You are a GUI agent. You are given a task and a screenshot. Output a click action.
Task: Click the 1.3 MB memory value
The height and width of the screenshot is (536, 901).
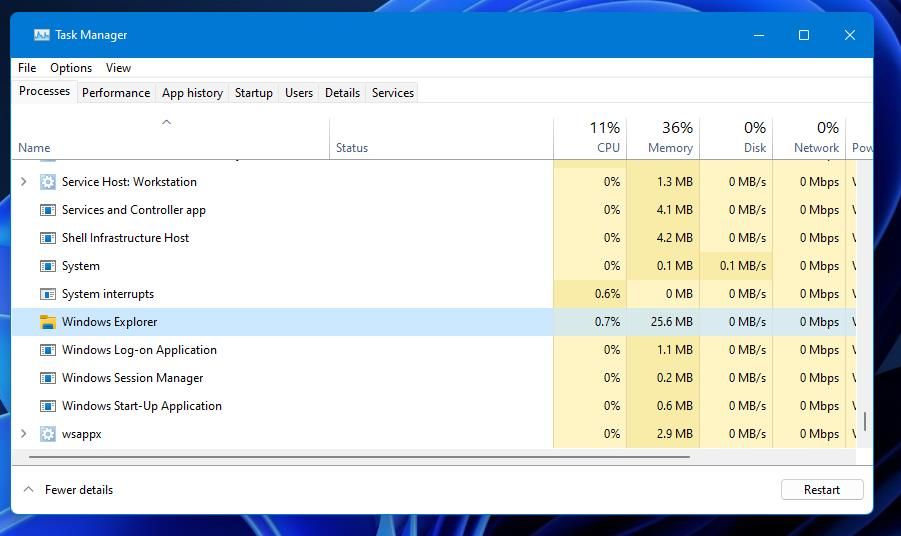point(674,182)
